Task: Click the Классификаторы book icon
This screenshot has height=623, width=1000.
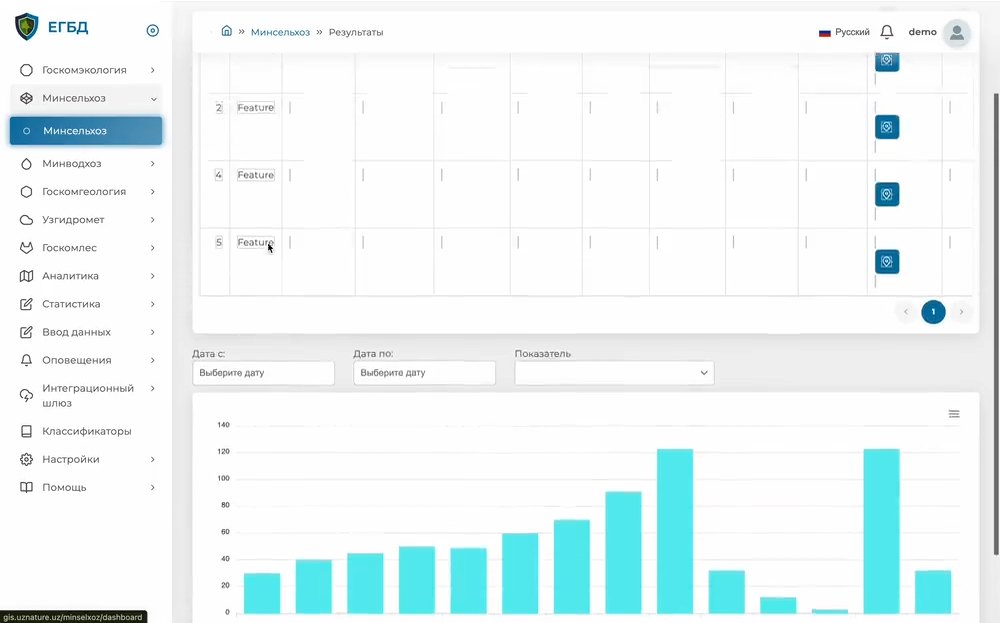Action: tap(26, 432)
